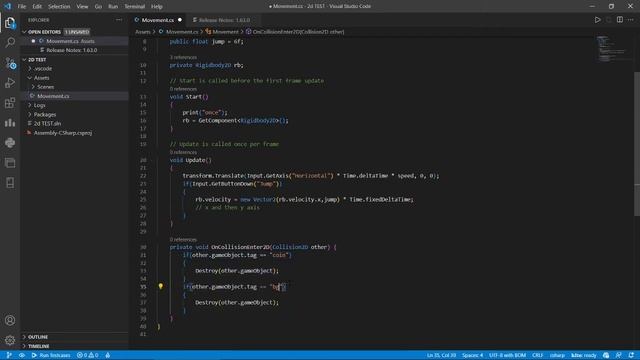
Task: Open editor More Actions ellipsis
Action: [x=631, y=20]
